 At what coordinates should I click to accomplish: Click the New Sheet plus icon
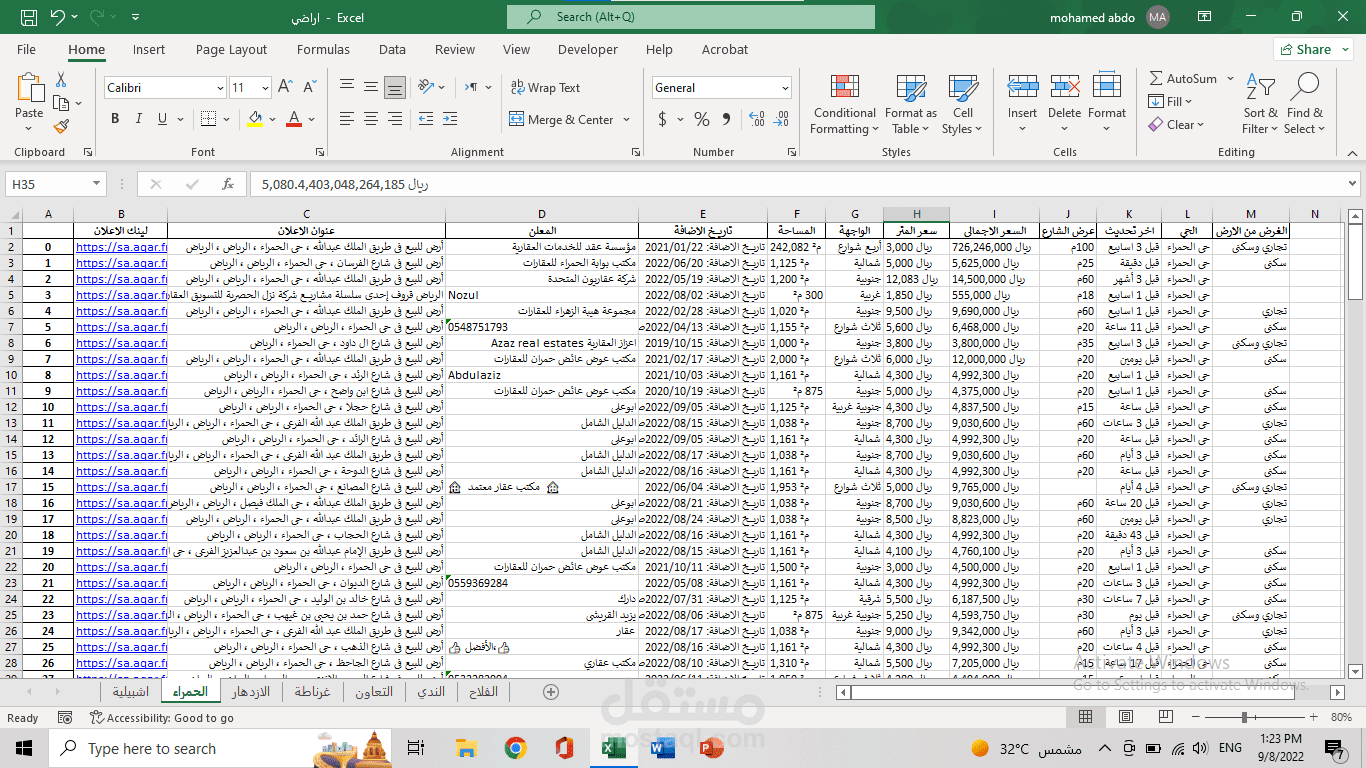tap(551, 692)
